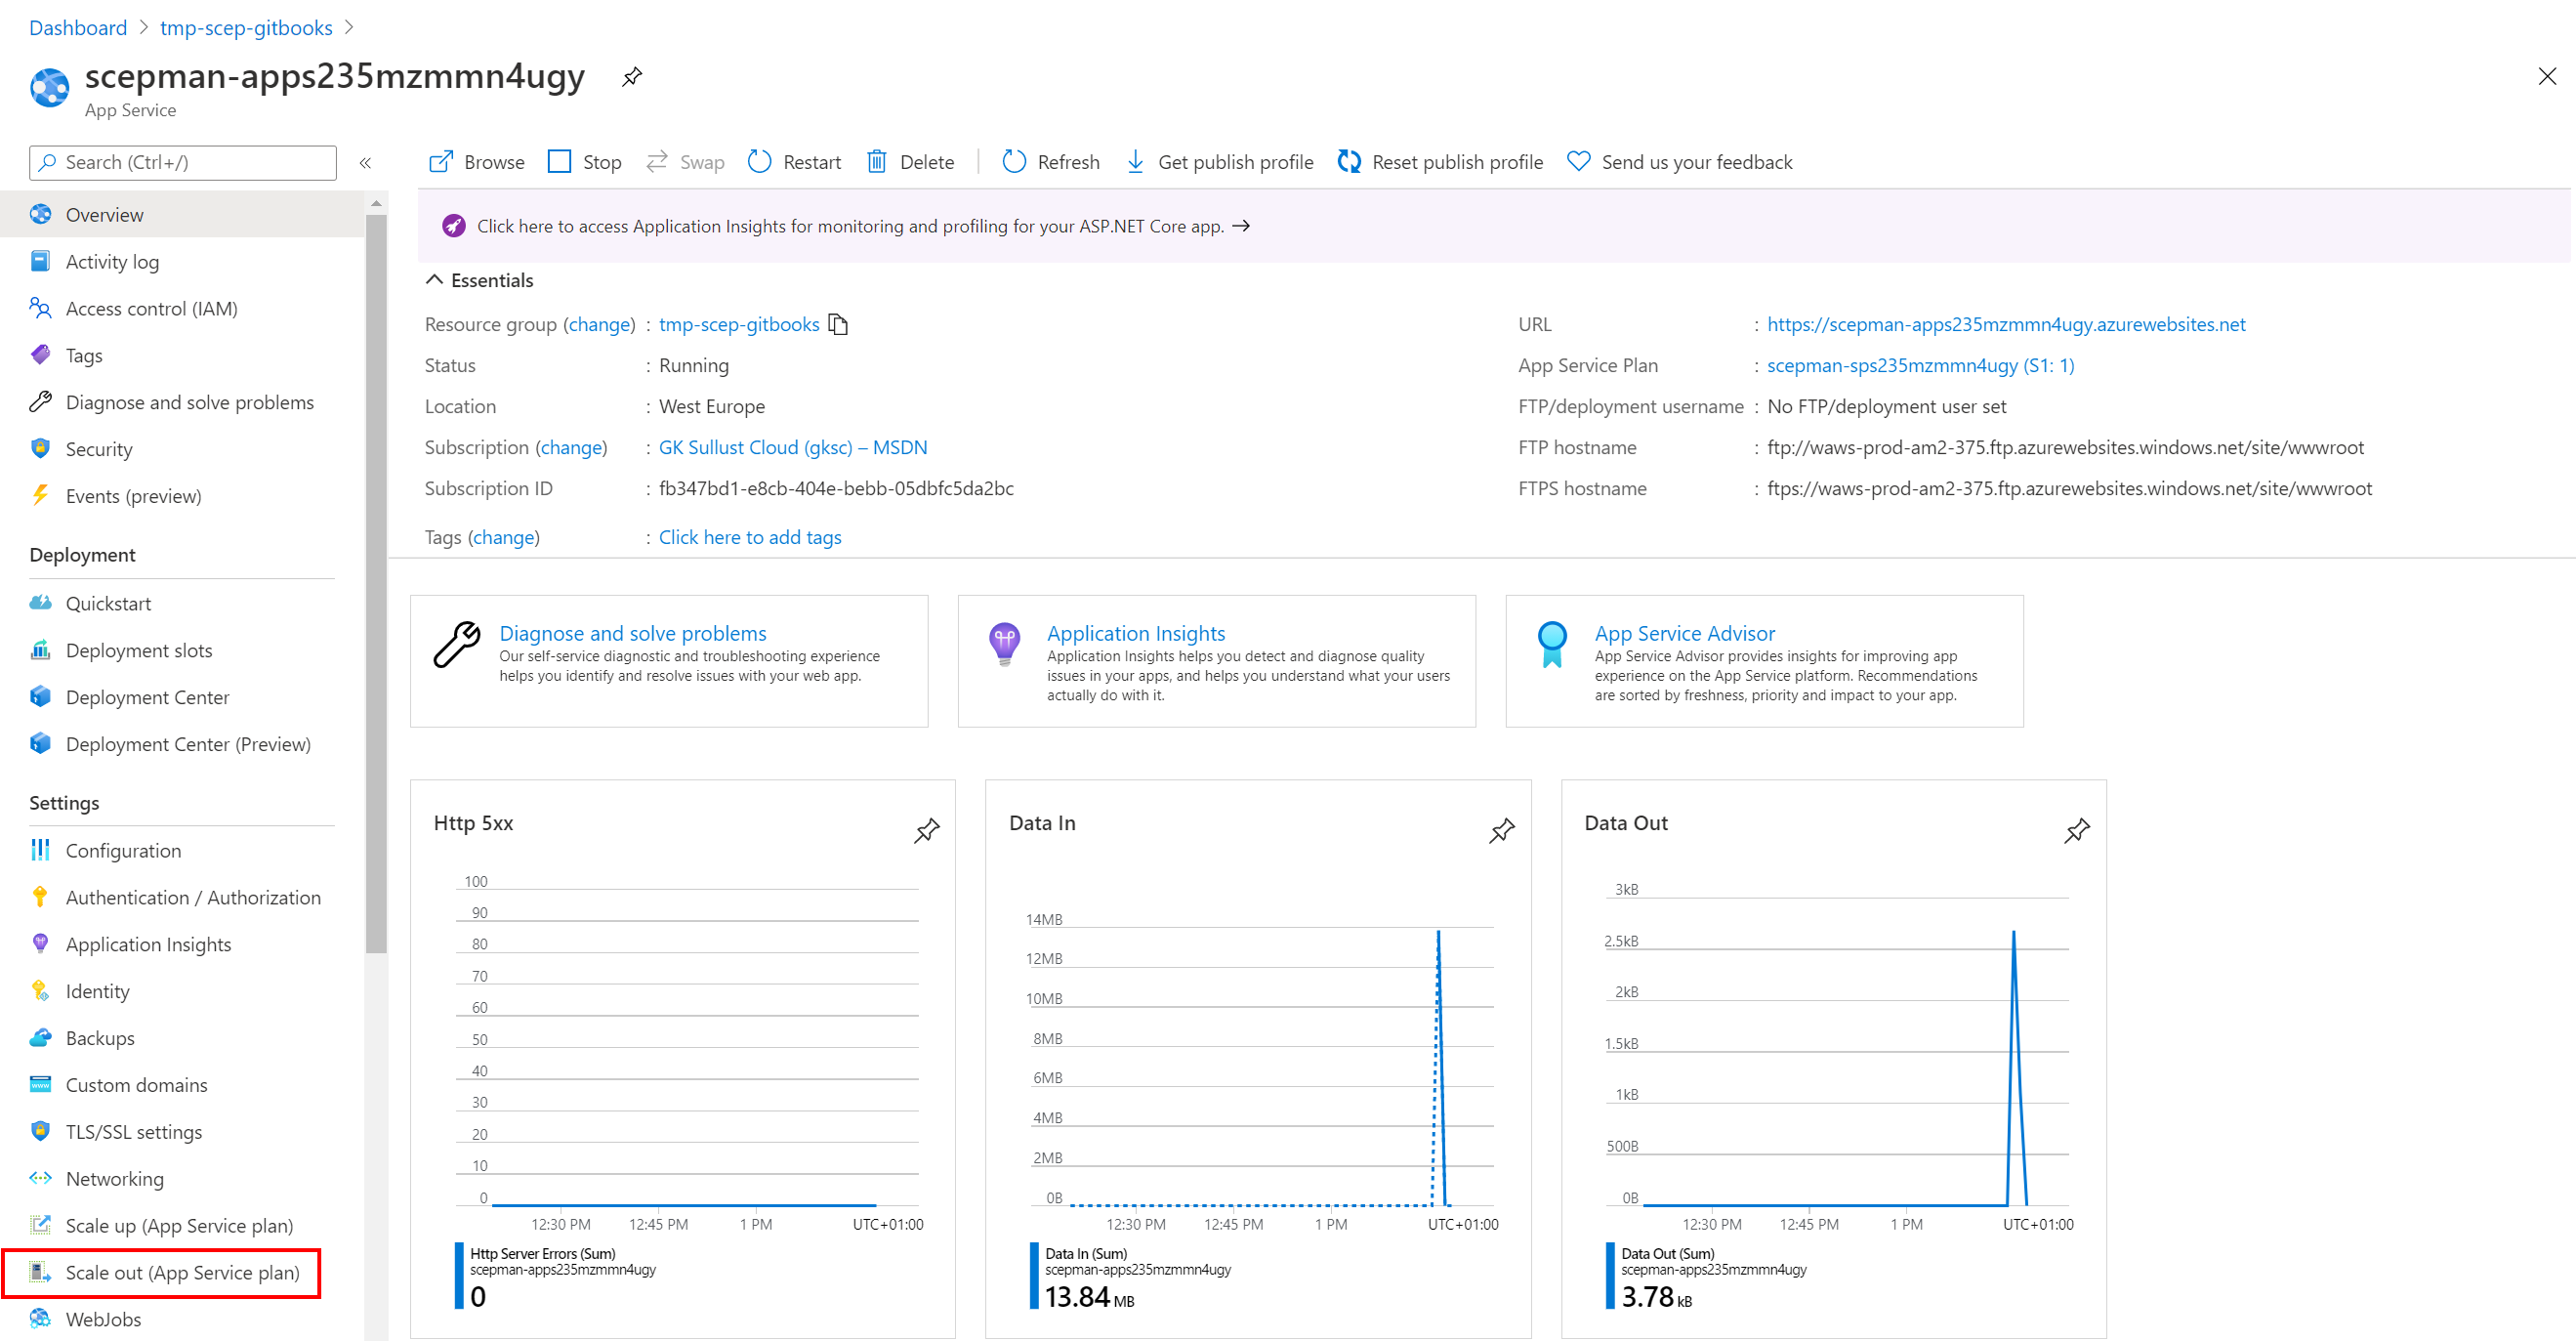Viewport: 2576px width, 1341px height.
Task: Open Diagnose and solve problems sidebar item
Action: pyautogui.click(x=182, y=403)
